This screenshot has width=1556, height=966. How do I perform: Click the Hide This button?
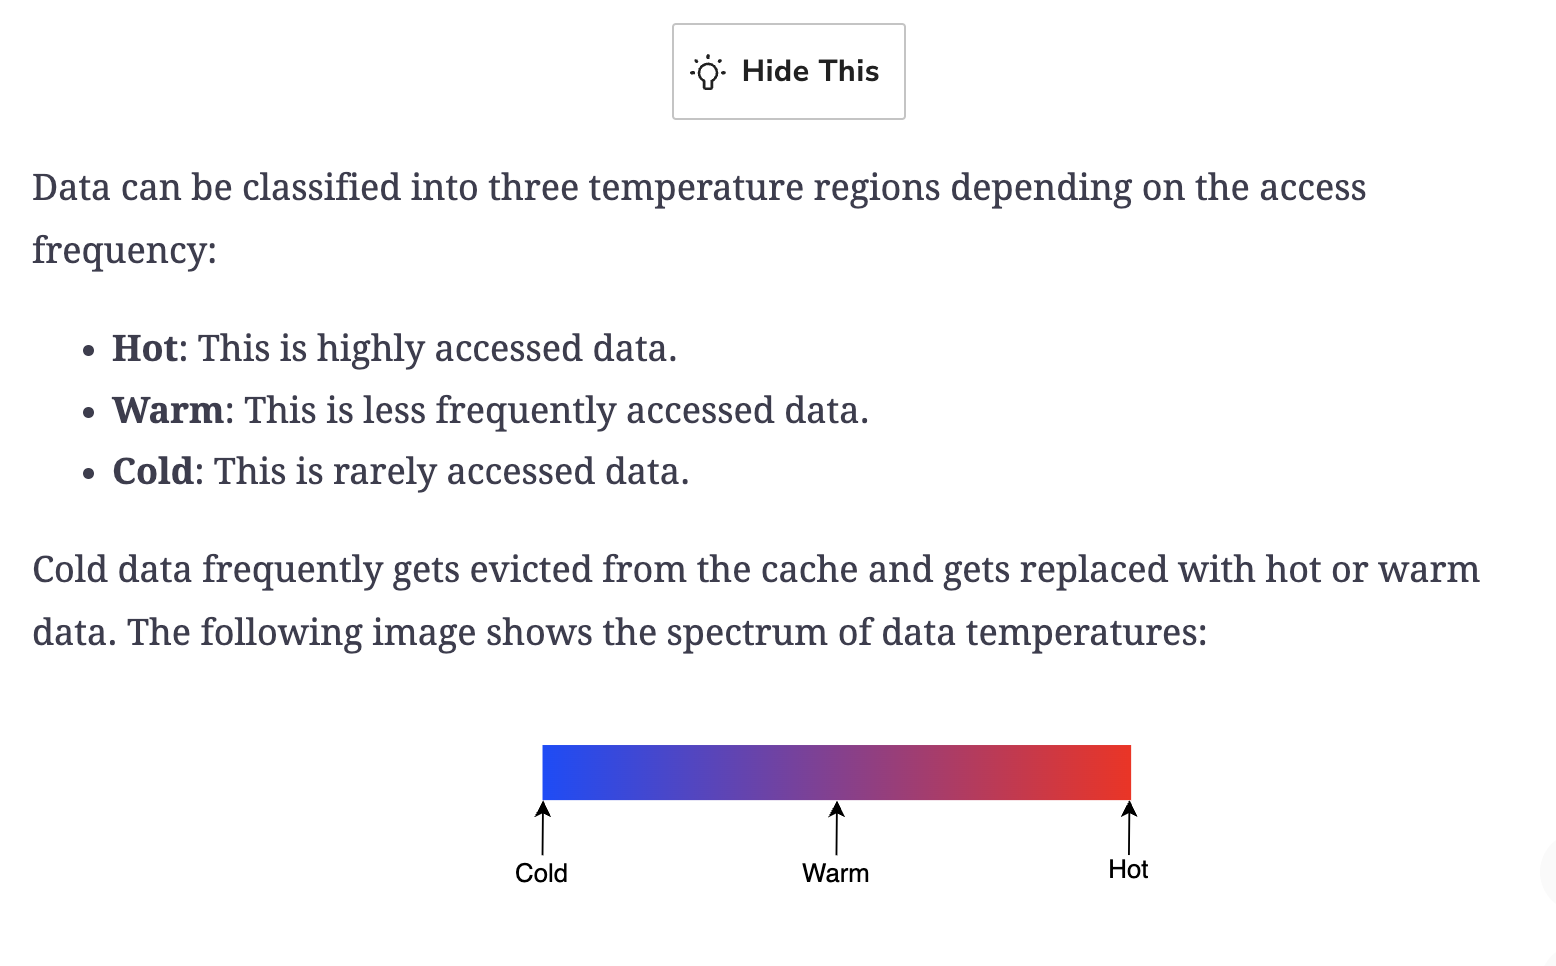pyautogui.click(x=789, y=72)
